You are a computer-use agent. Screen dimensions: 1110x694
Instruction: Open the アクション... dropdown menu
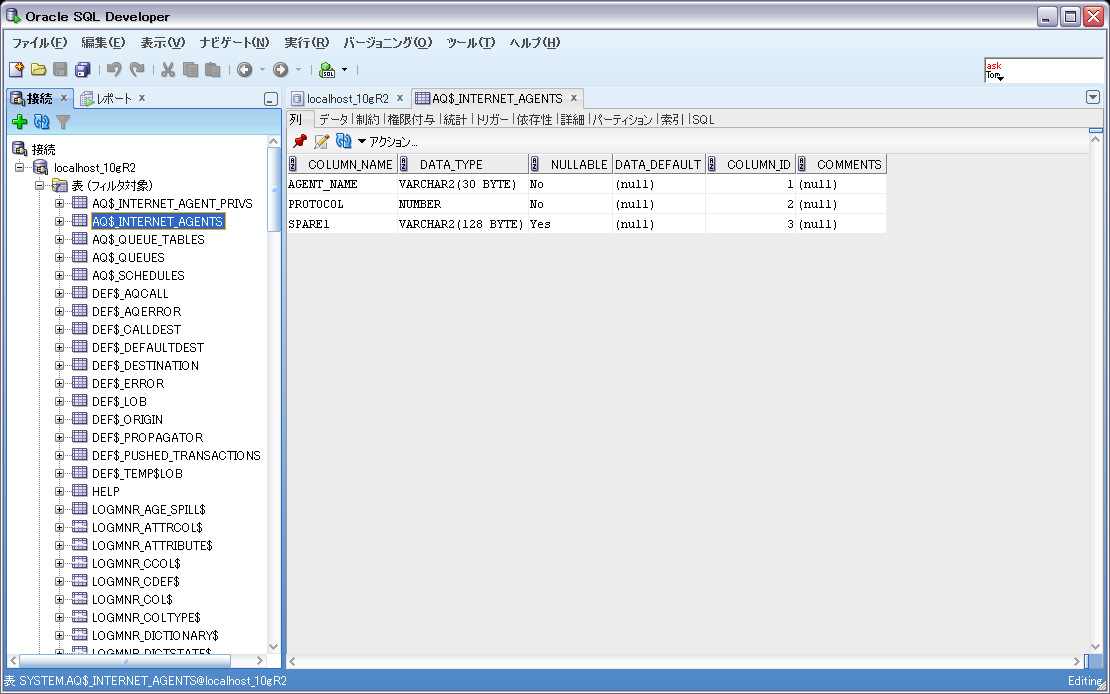click(388, 142)
